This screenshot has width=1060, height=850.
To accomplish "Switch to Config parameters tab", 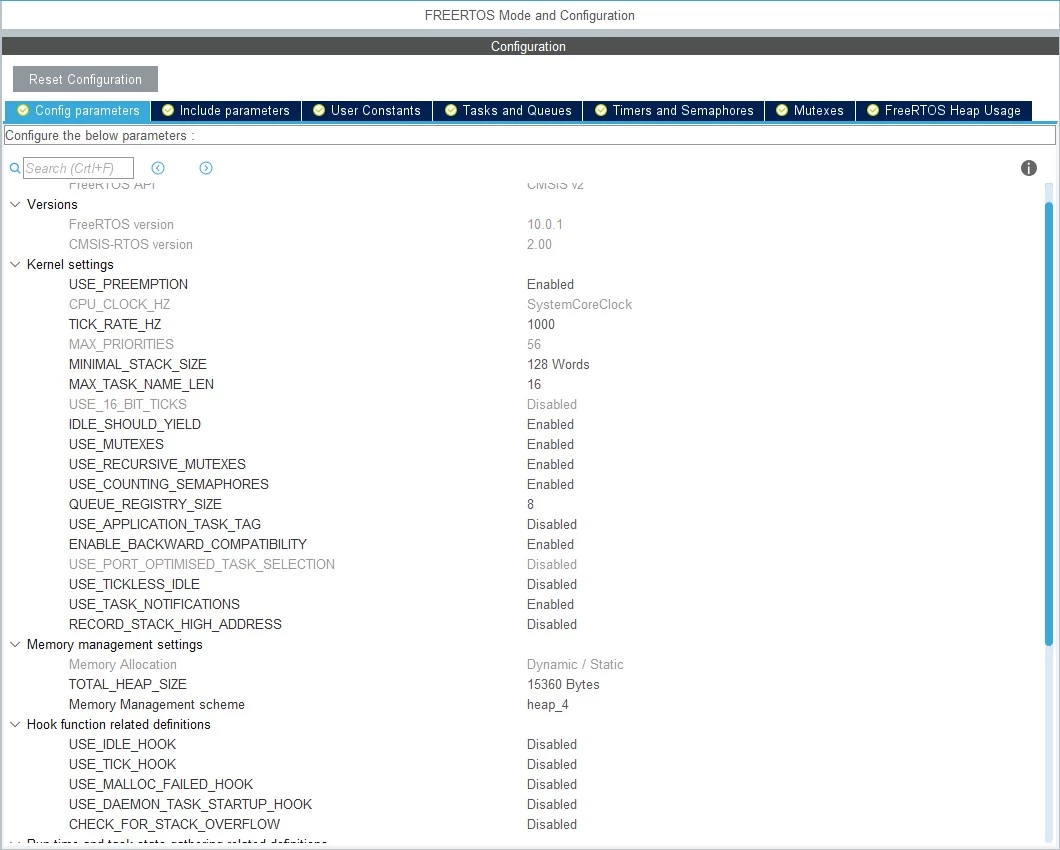I will click(x=78, y=110).
